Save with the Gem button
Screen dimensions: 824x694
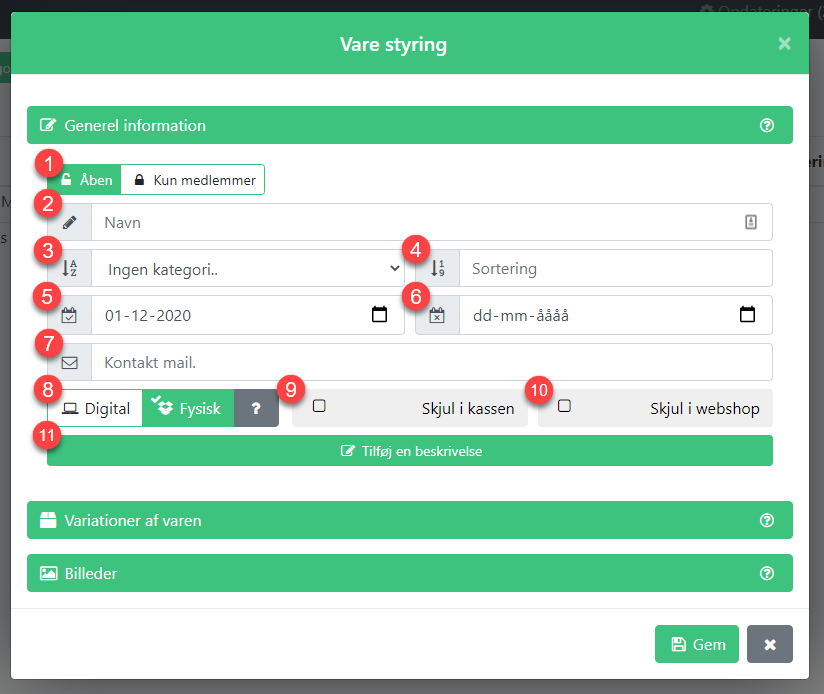pyautogui.click(x=697, y=644)
